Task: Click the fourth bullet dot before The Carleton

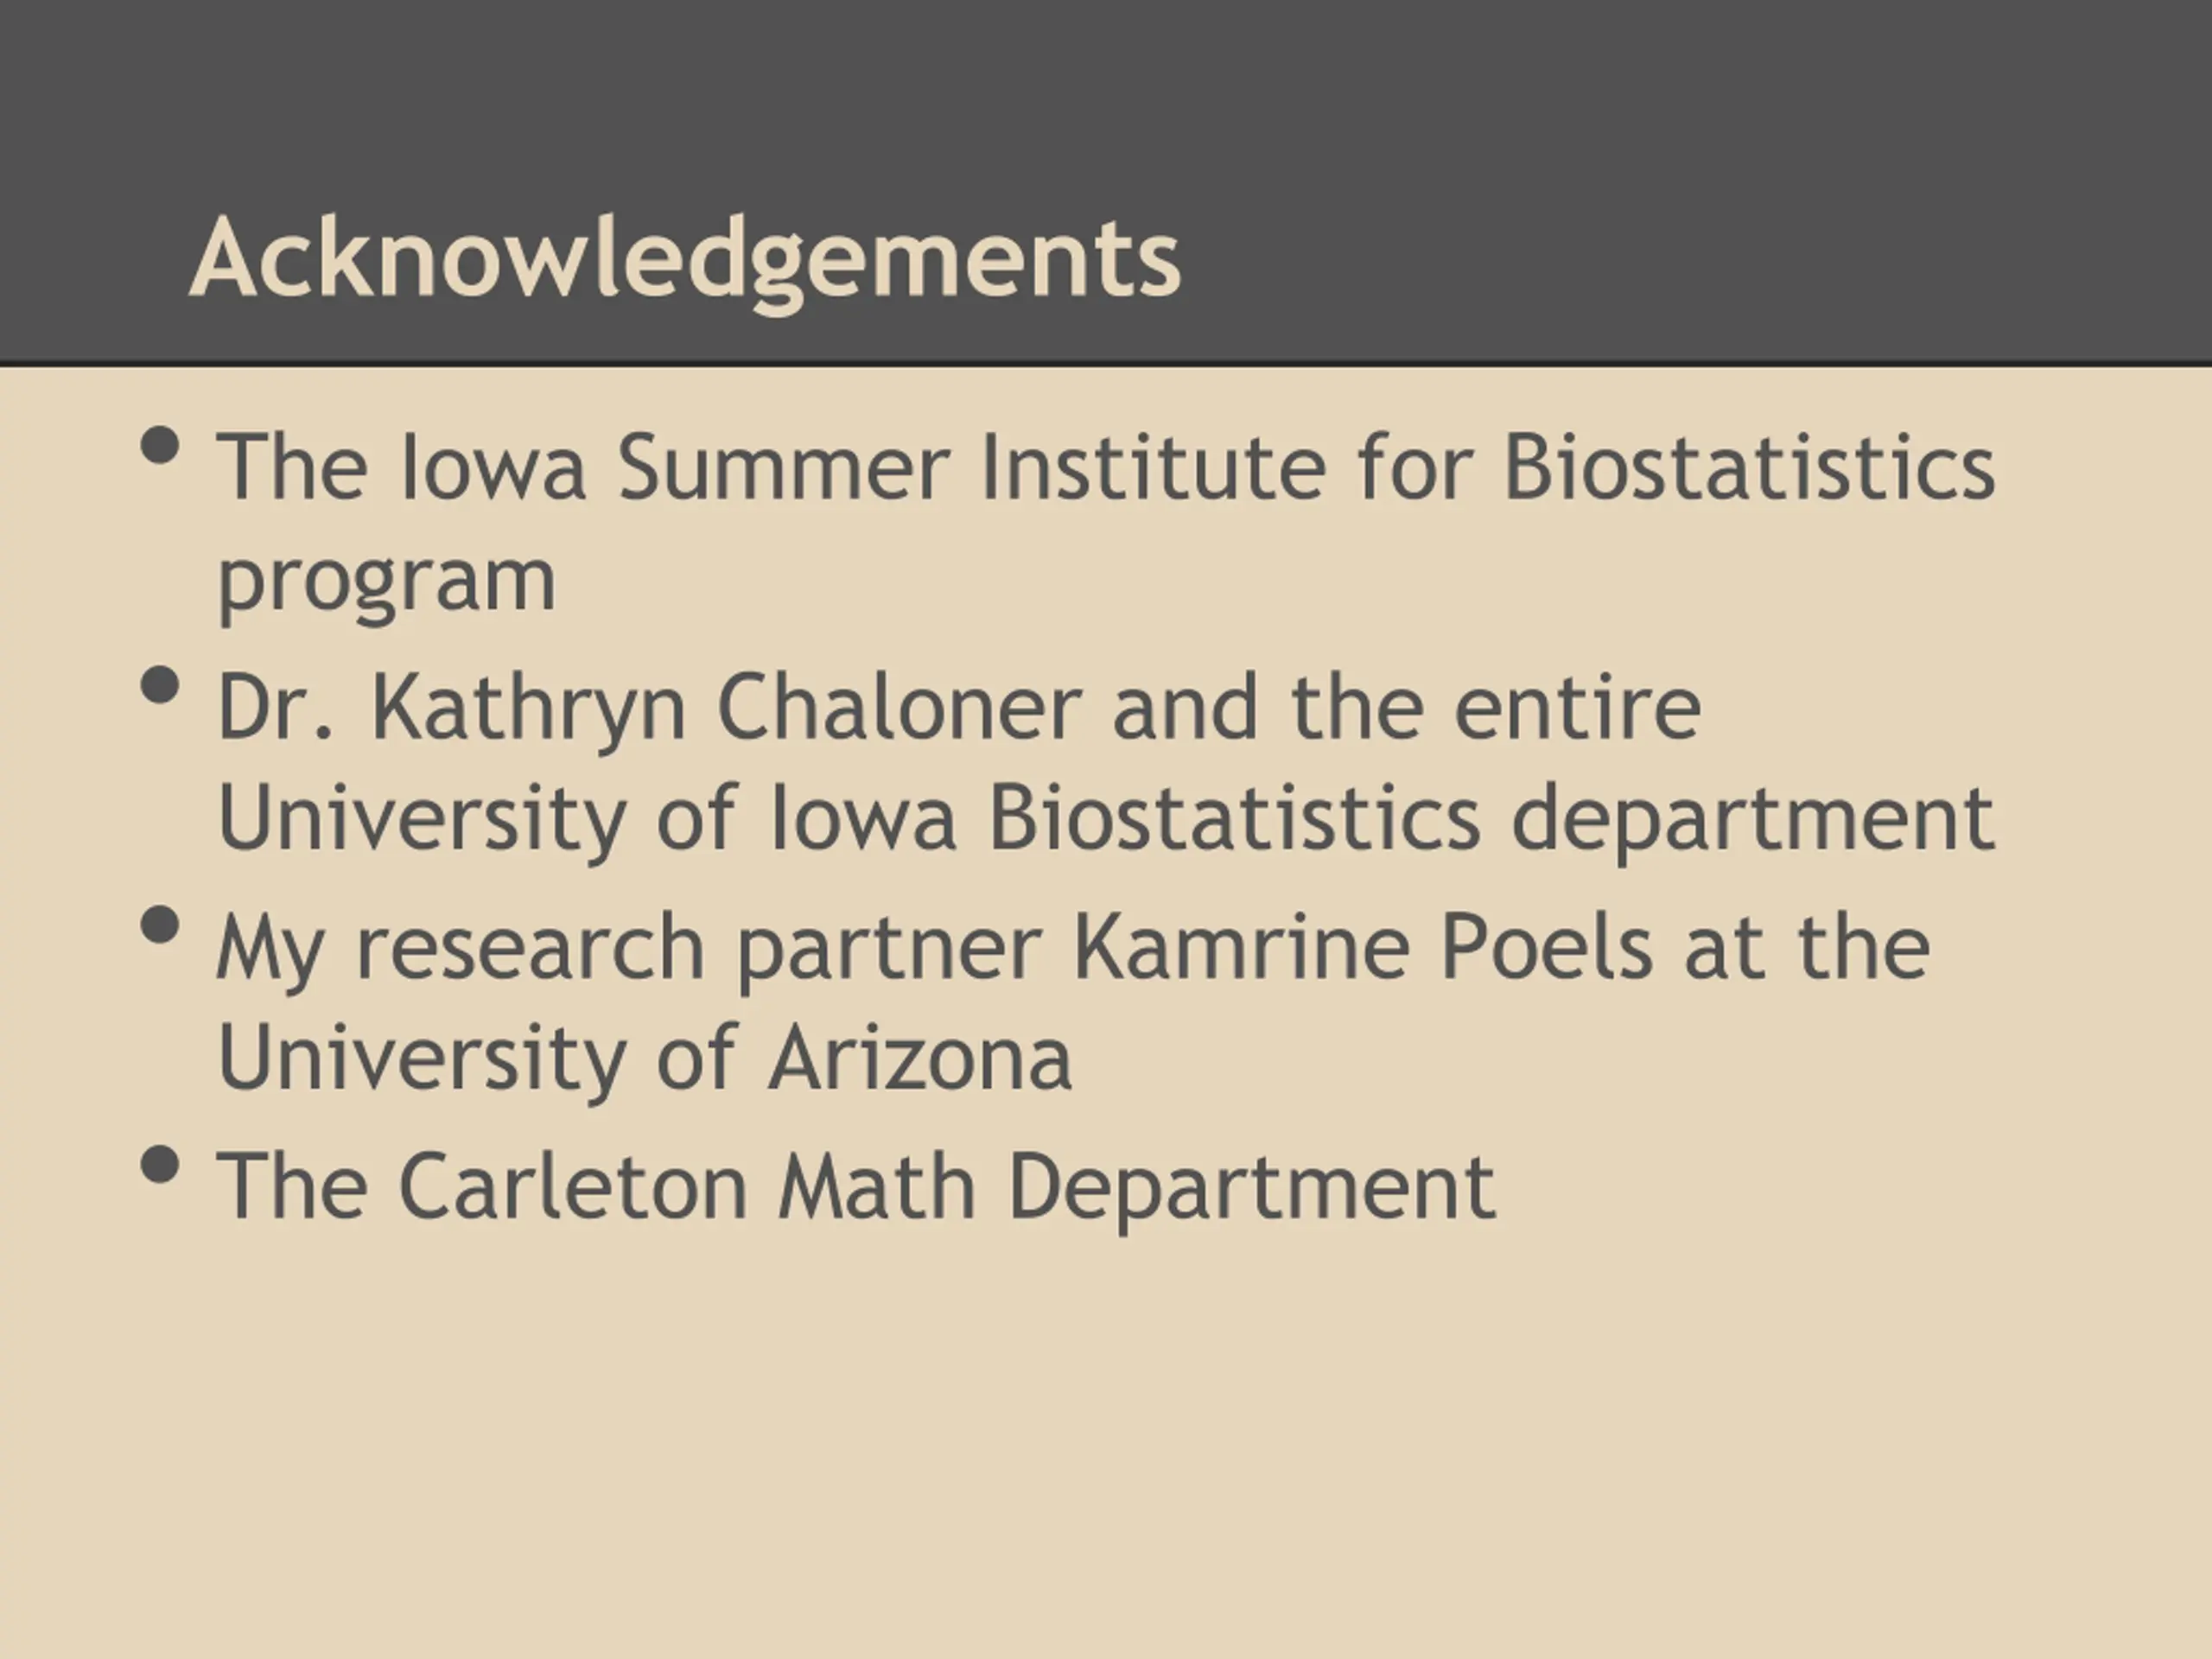Action: pos(161,1165)
